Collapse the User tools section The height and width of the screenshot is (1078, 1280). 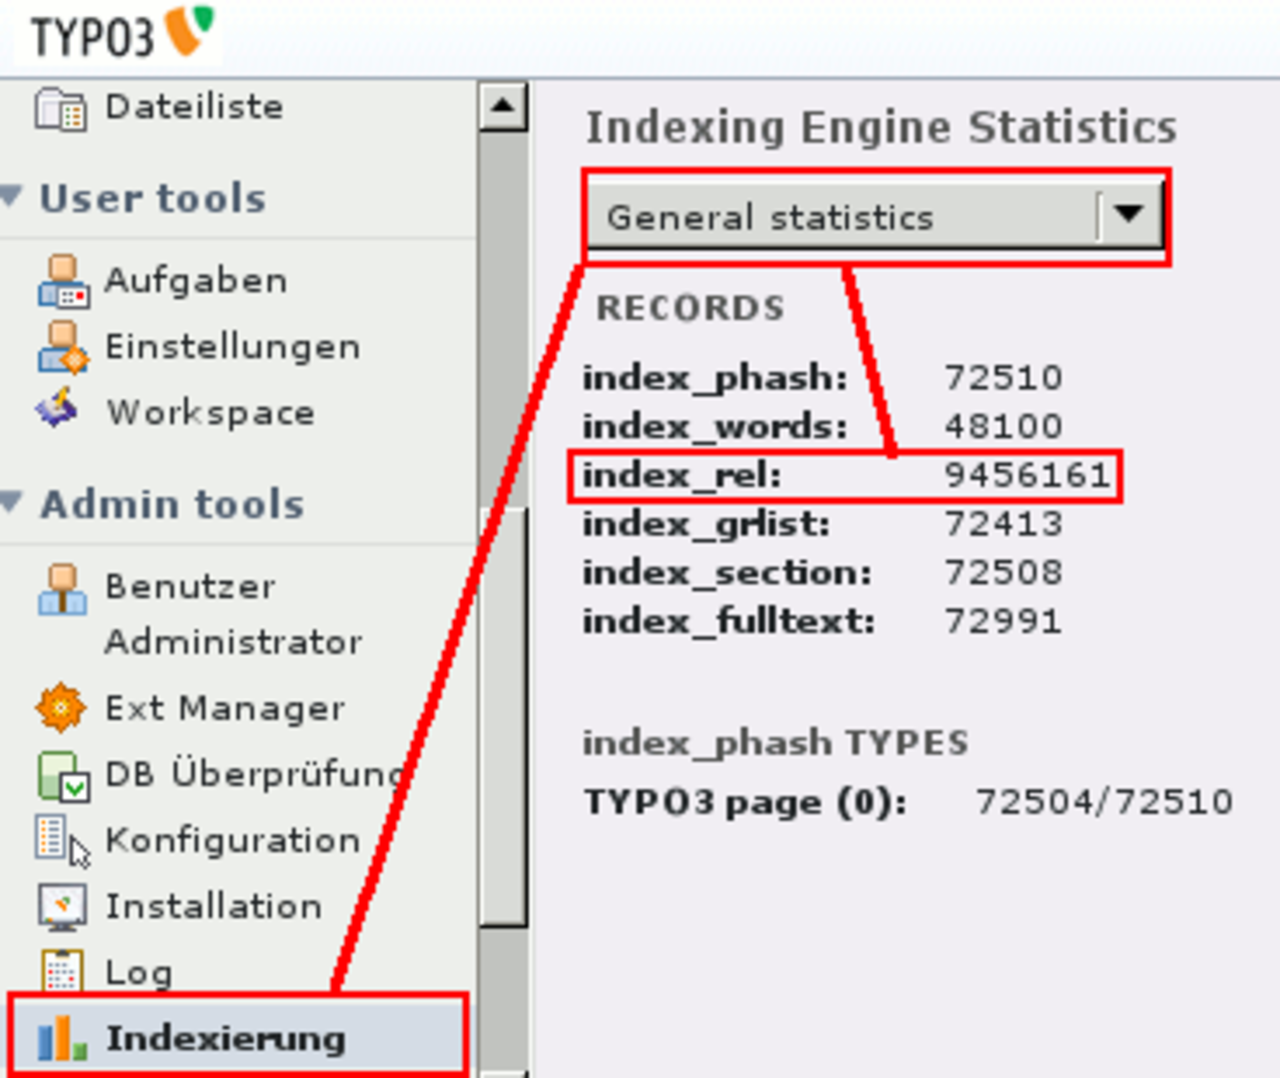12,195
